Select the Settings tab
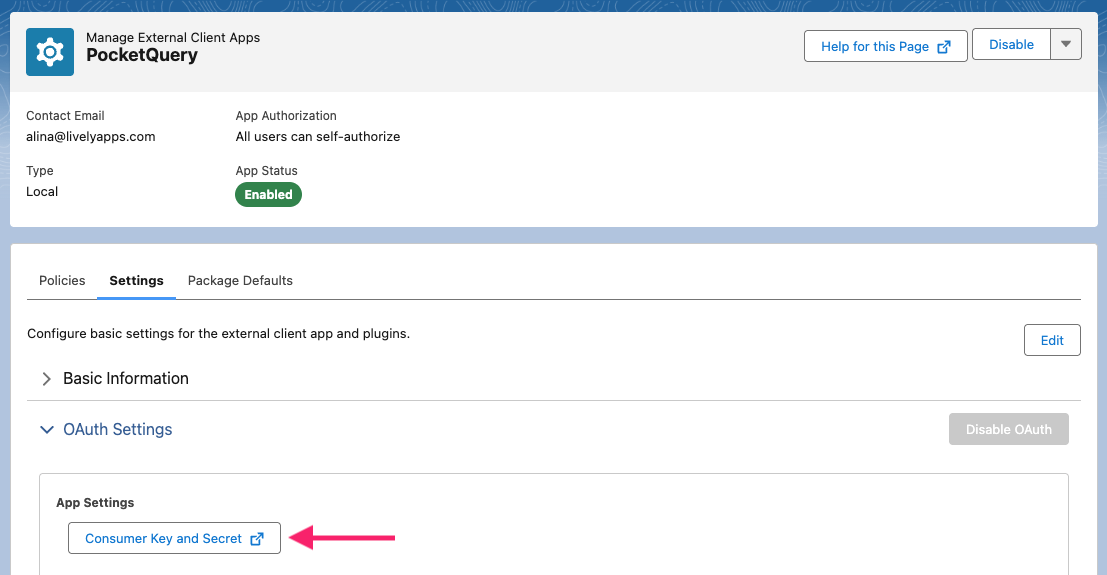This screenshot has width=1107, height=575. 136,280
